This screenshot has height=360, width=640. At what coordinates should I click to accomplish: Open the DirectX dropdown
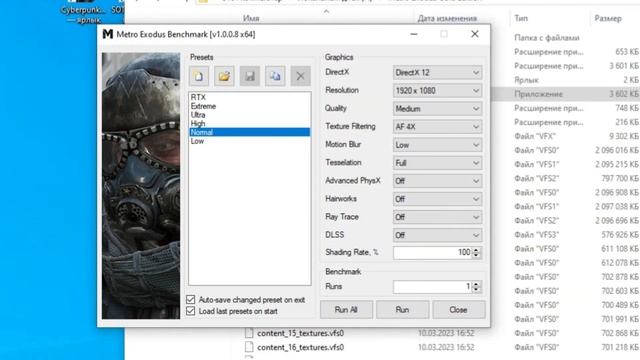pos(437,73)
